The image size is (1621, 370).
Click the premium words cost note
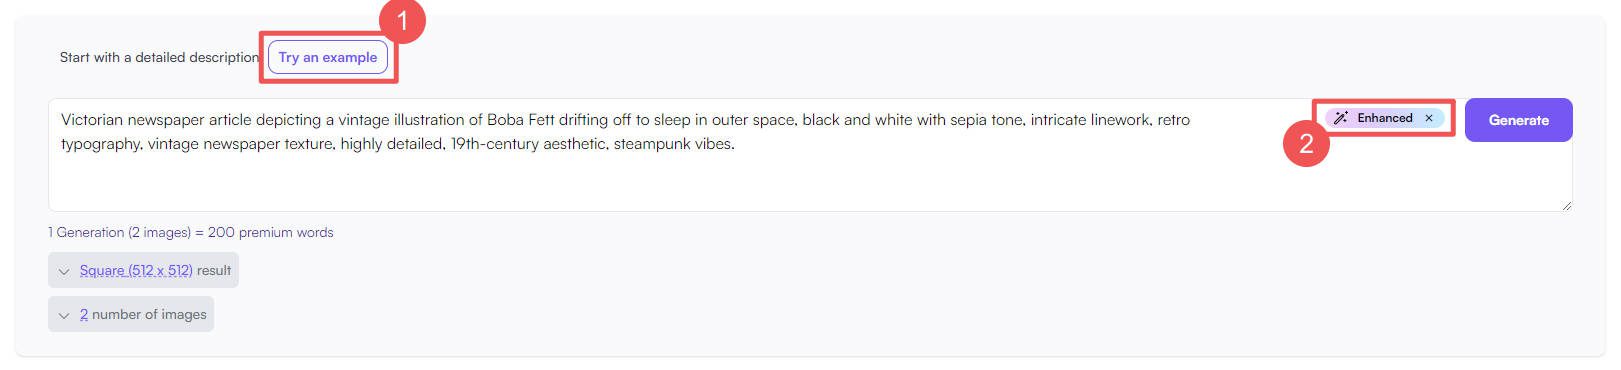[x=191, y=232]
